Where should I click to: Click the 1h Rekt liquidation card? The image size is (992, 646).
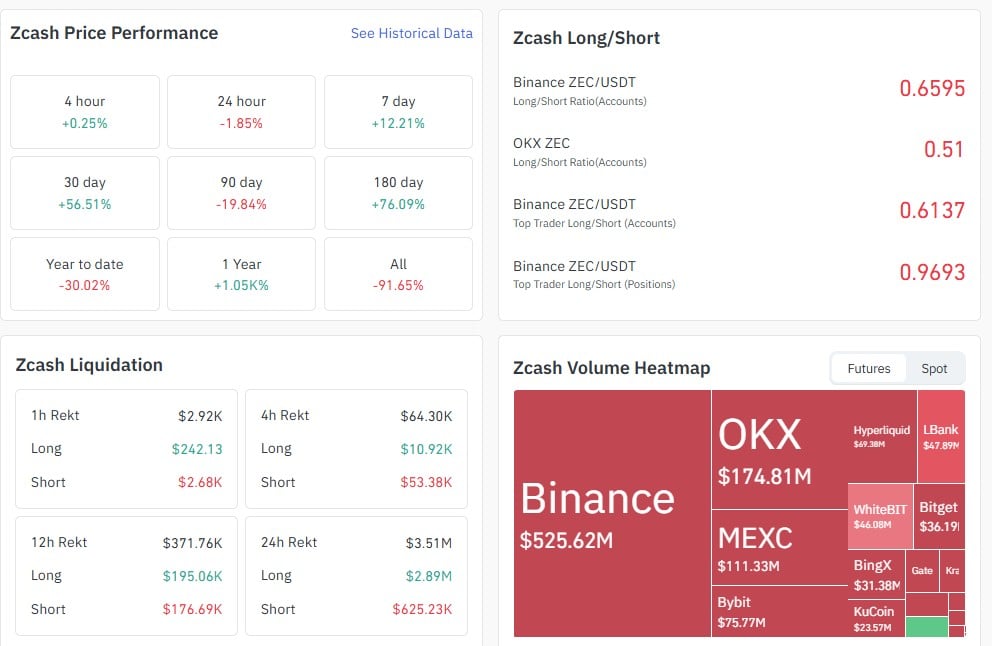click(x=126, y=448)
